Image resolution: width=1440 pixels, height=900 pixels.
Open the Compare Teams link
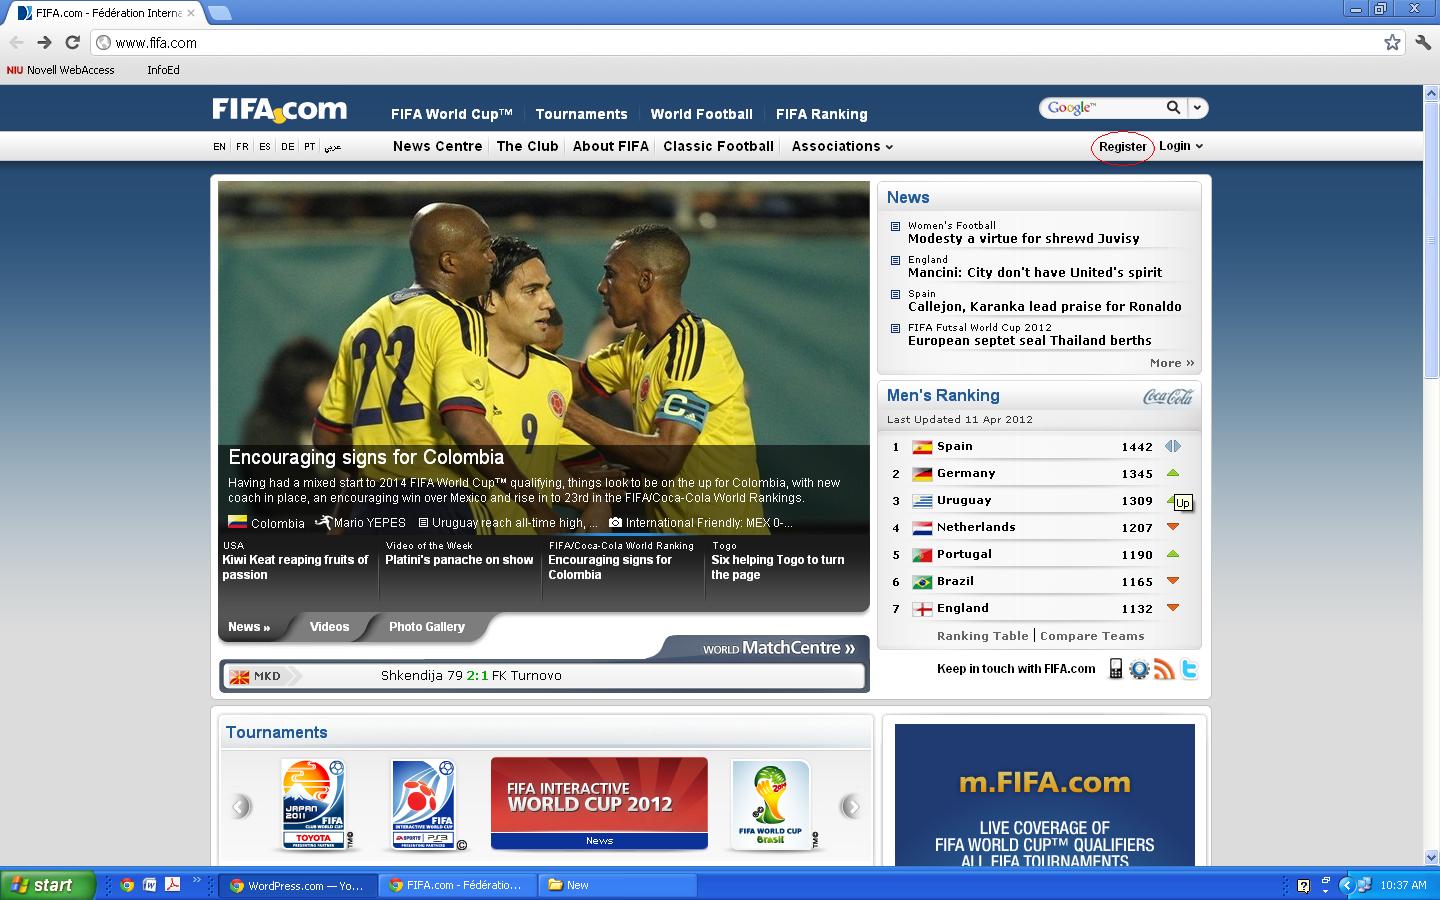coord(1092,636)
